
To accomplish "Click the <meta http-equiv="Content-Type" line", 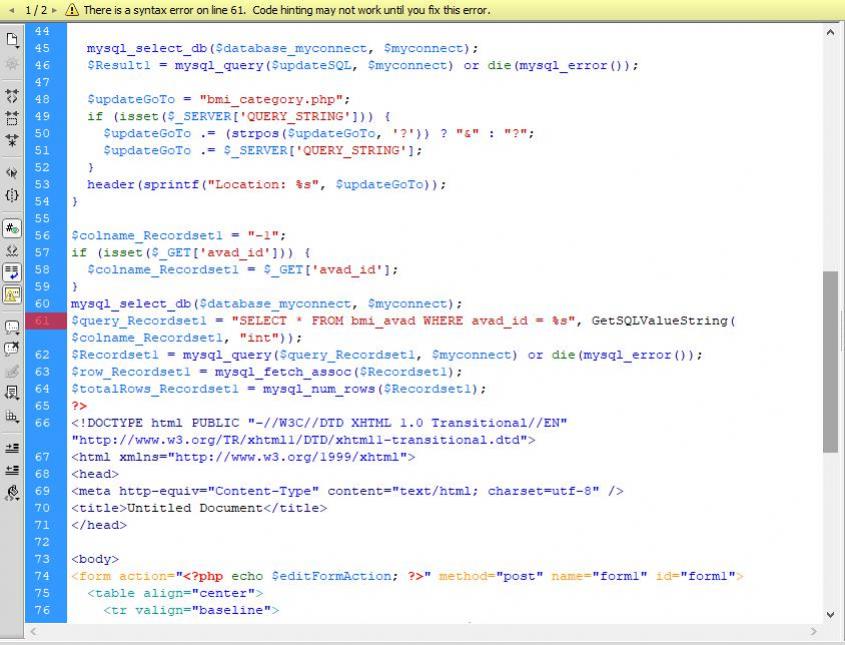I will pos(347,491).
